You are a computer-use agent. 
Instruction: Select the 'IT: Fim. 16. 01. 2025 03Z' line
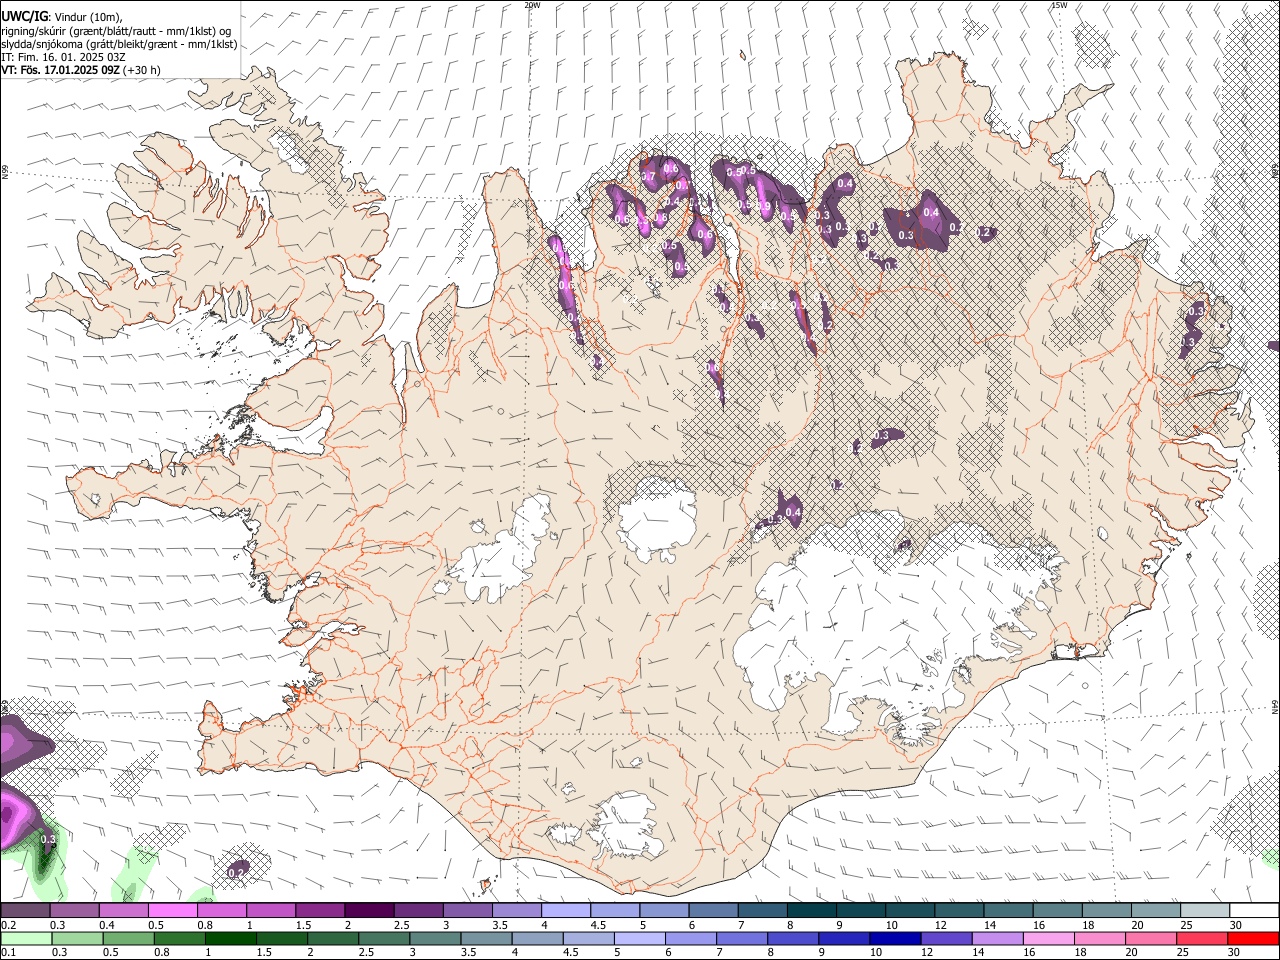(63, 57)
